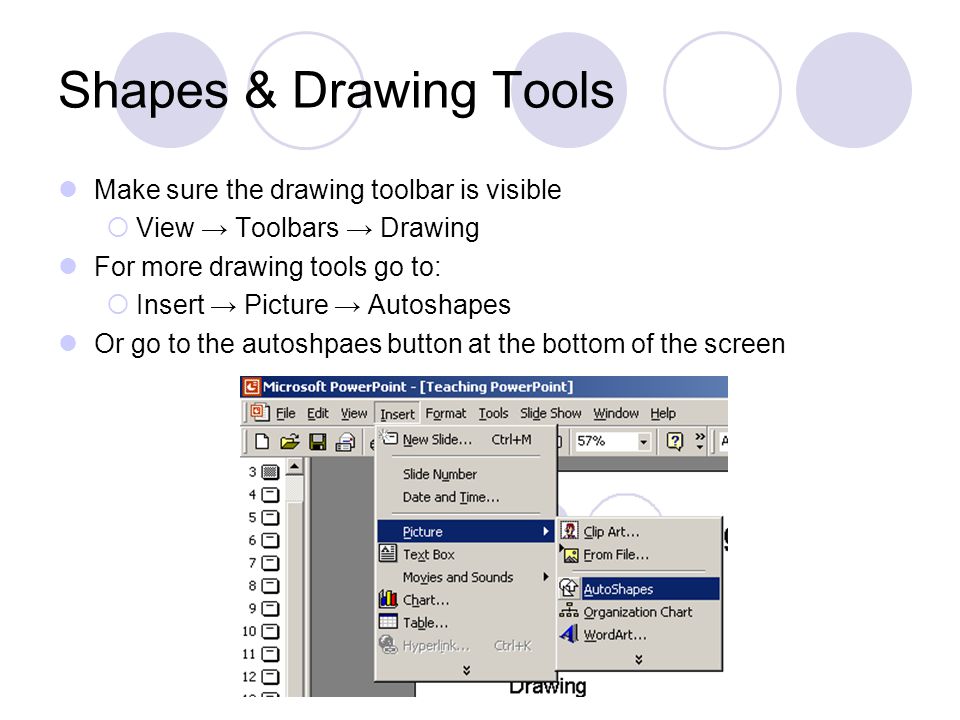Open the View menu

[x=354, y=414]
